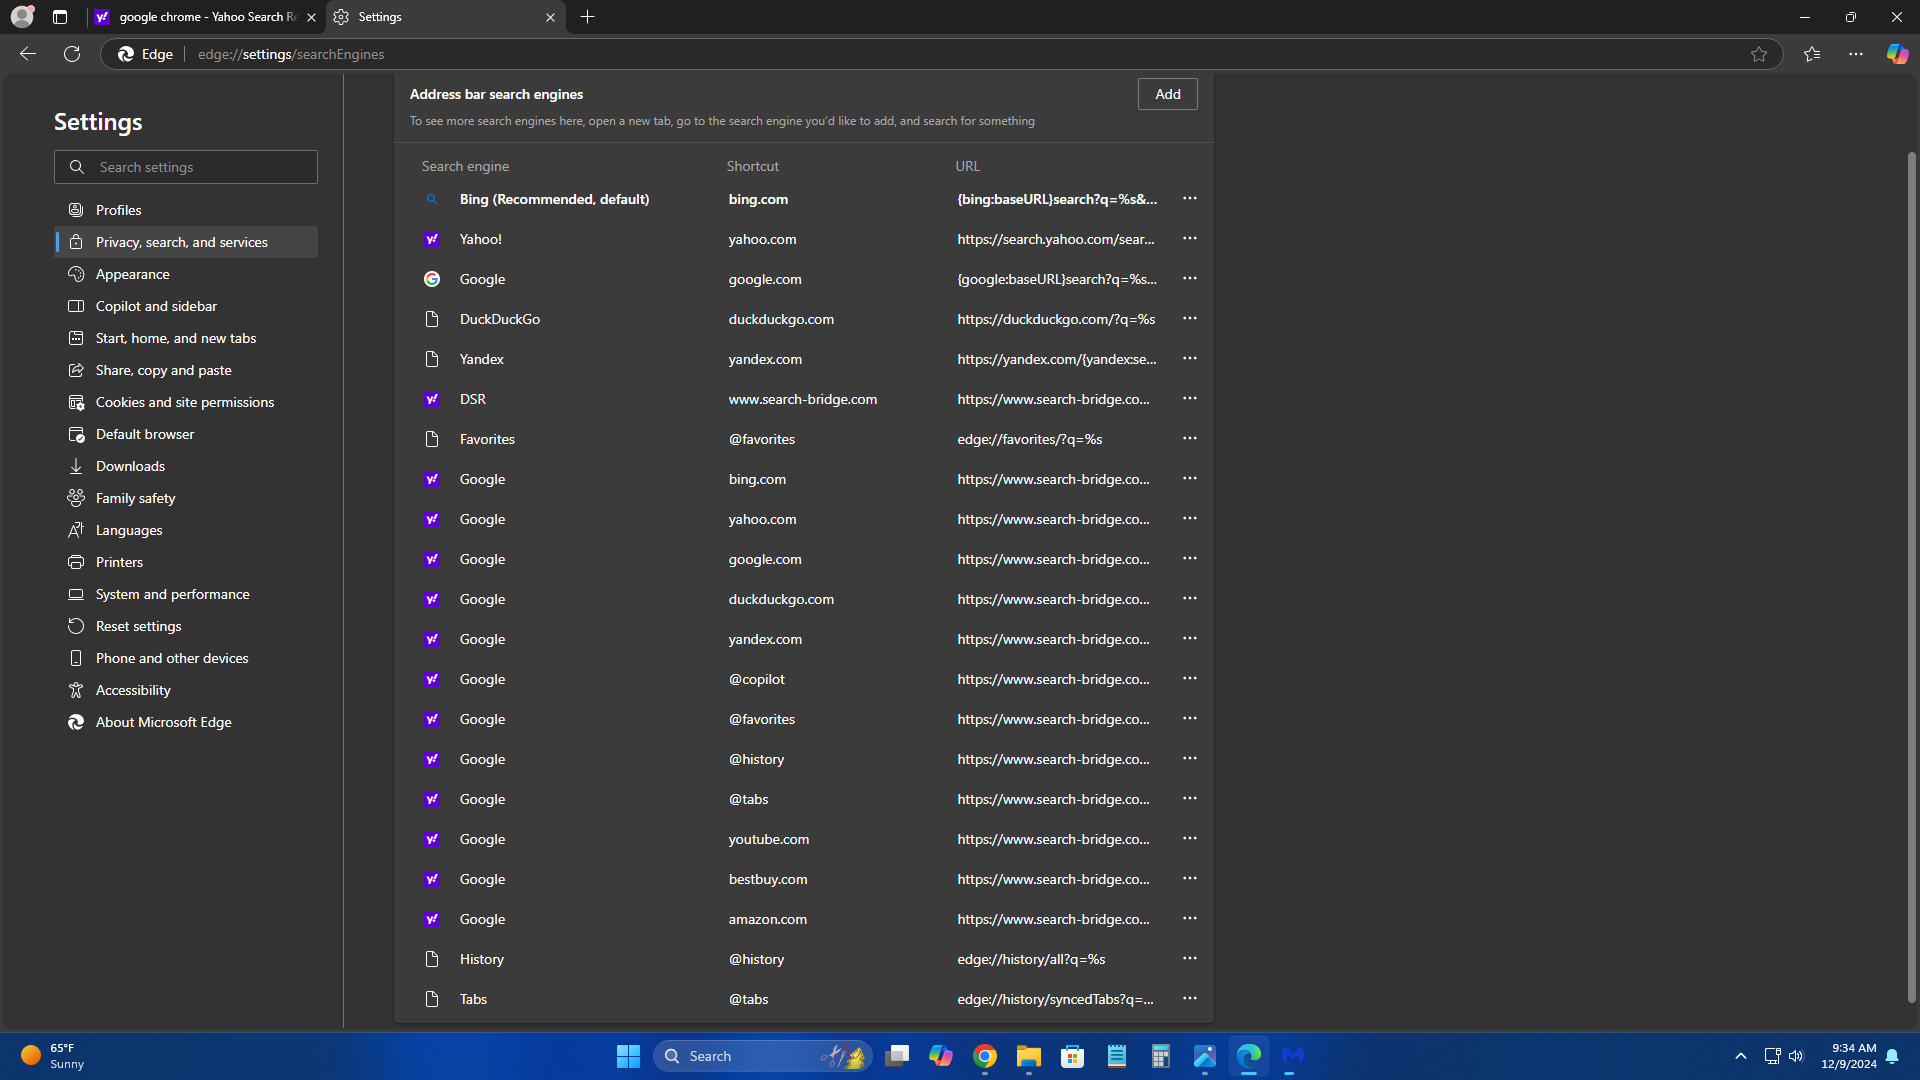The image size is (1920, 1080).
Task: Close the Settings tab
Action: click(x=550, y=17)
